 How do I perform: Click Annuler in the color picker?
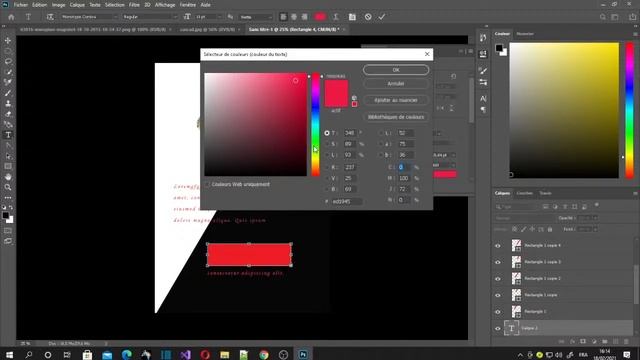396,84
